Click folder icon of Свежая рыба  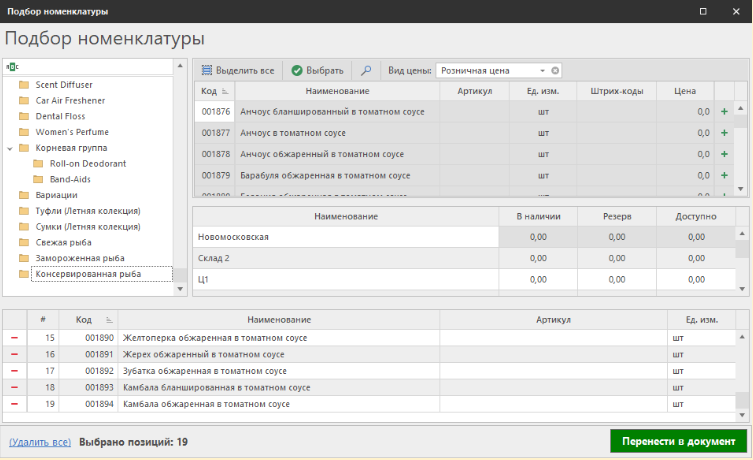click(x=24, y=242)
